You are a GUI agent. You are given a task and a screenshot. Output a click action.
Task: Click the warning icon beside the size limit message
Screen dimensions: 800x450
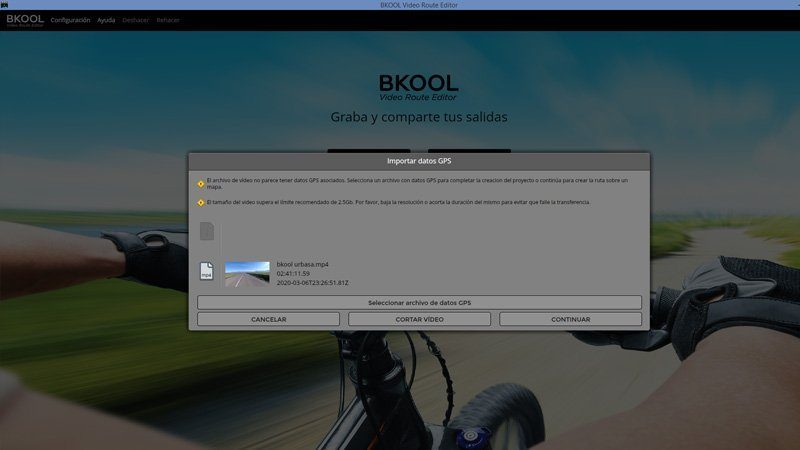pos(201,203)
